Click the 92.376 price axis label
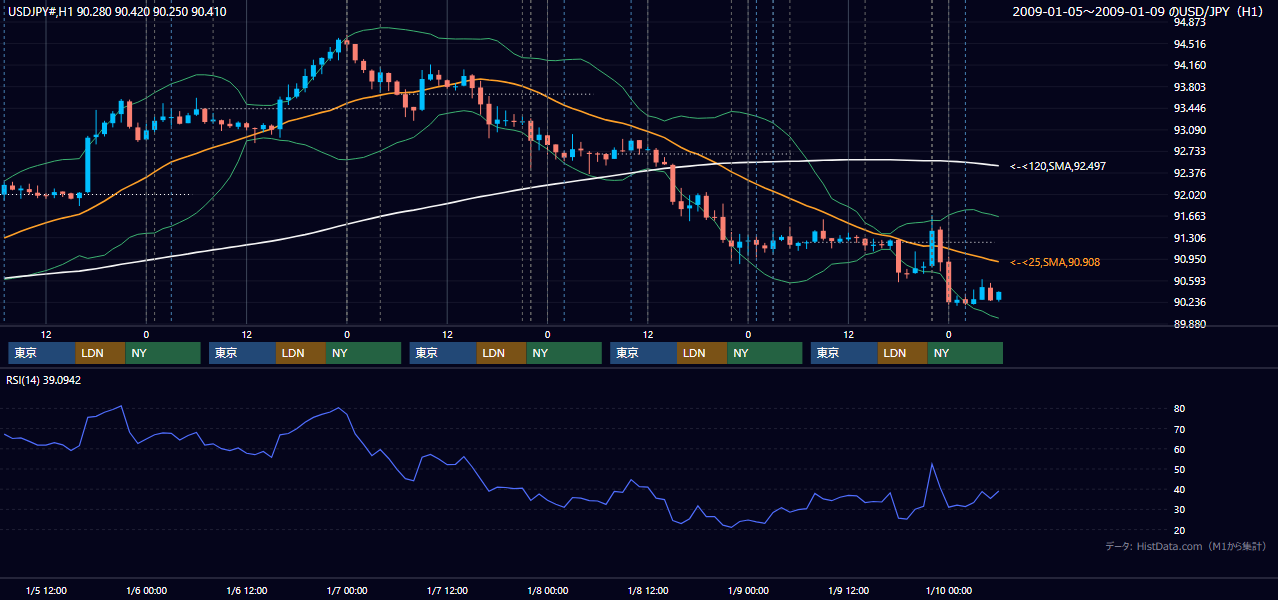1278x600 pixels. tap(1192, 173)
